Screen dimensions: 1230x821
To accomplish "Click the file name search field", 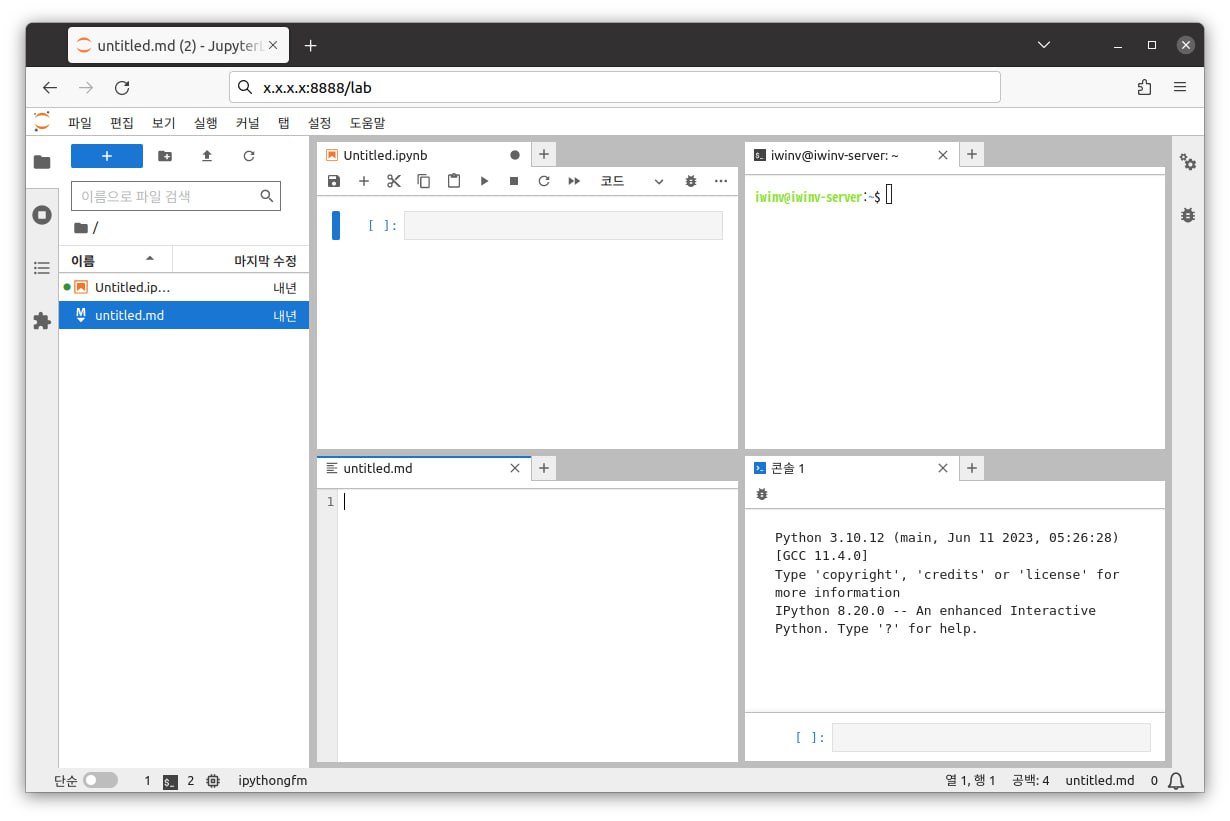I will coord(165,196).
